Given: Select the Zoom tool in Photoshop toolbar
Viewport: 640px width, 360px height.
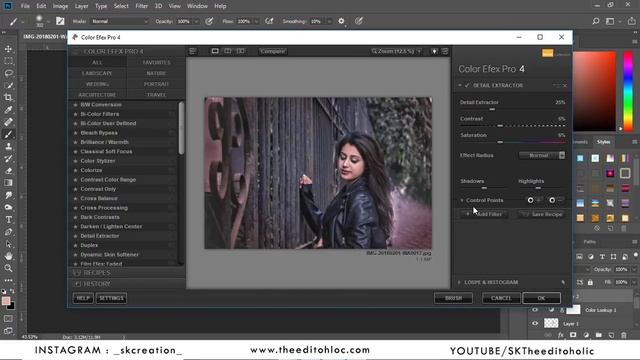Looking at the screenshot, I should 8,268.
